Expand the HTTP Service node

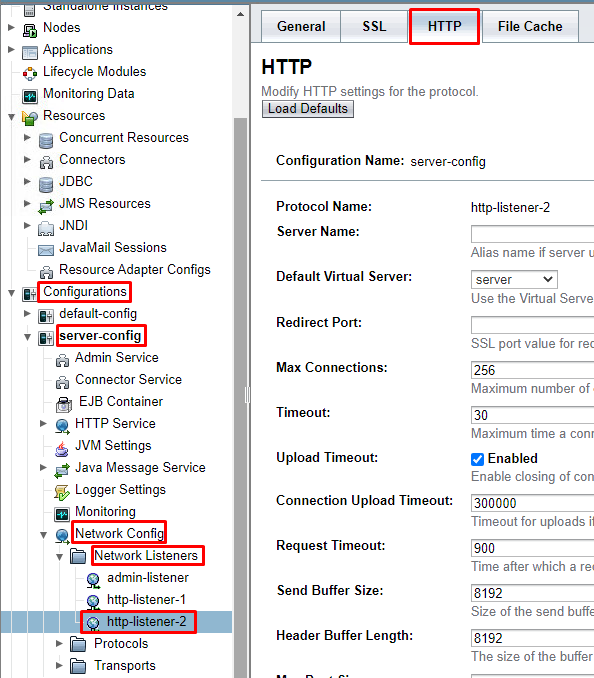pyautogui.click(x=43, y=423)
